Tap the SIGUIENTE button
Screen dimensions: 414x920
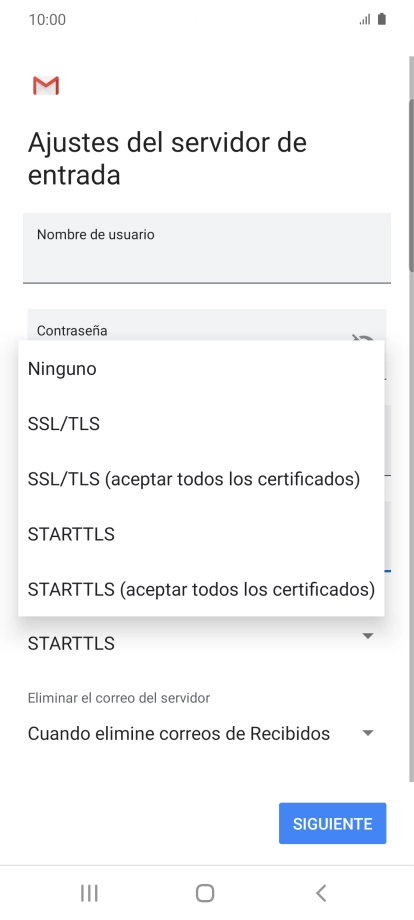click(332, 823)
